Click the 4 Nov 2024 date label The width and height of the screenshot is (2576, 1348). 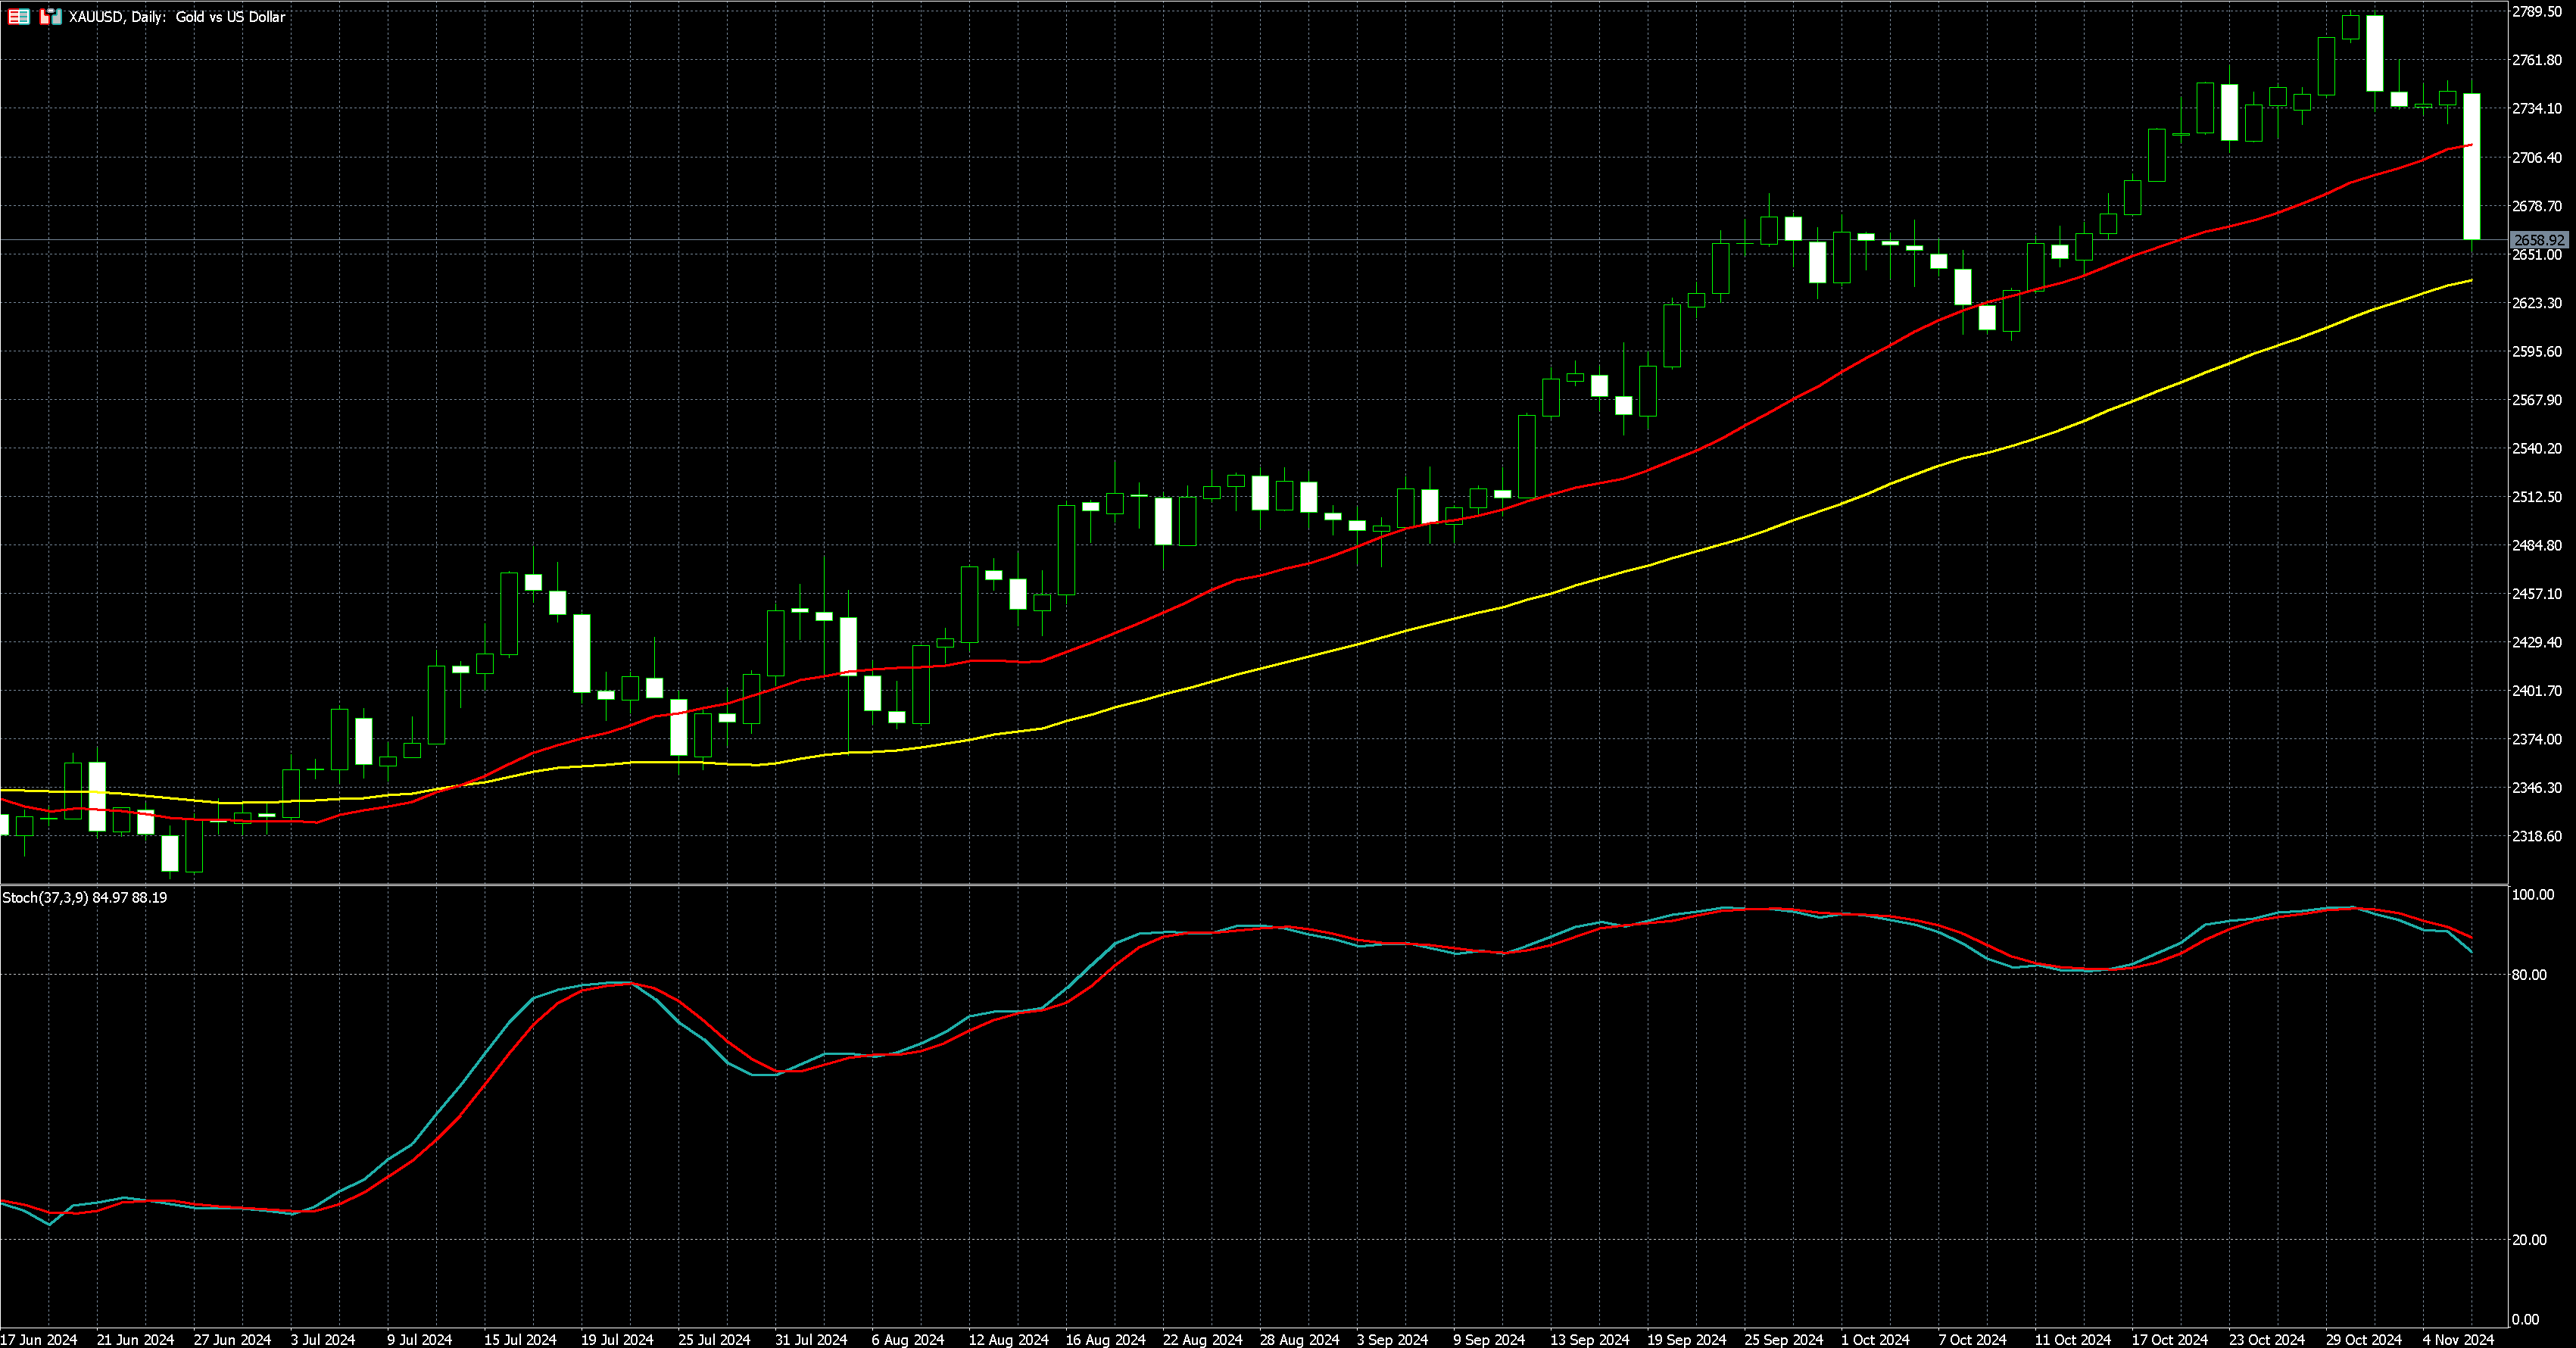[x=2457, y=1339]
